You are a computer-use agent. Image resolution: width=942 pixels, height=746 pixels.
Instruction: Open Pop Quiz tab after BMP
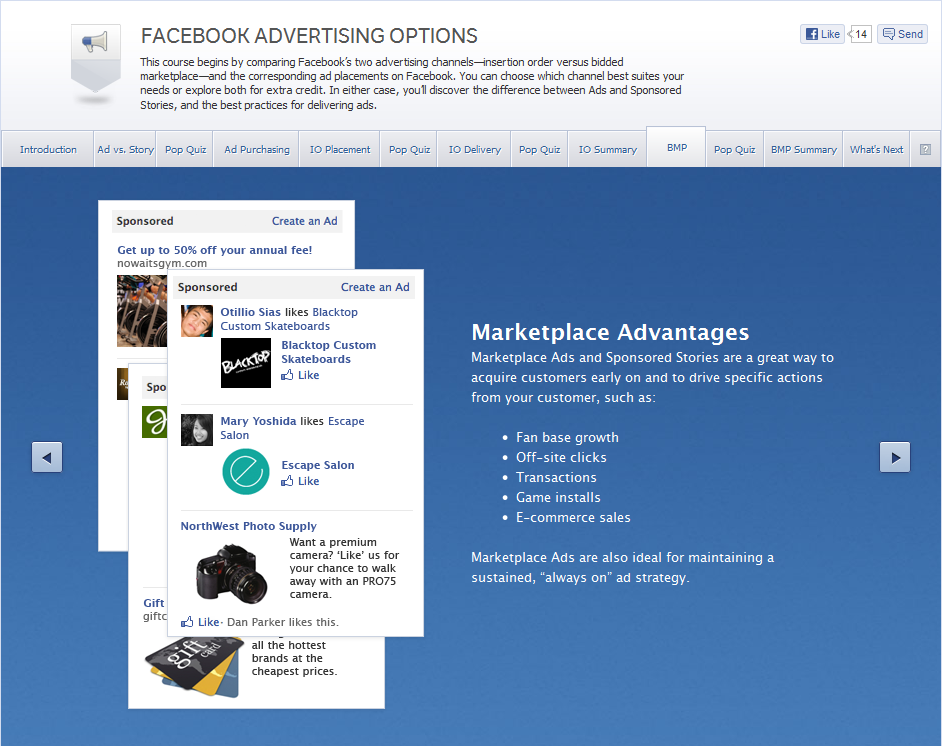734,150
